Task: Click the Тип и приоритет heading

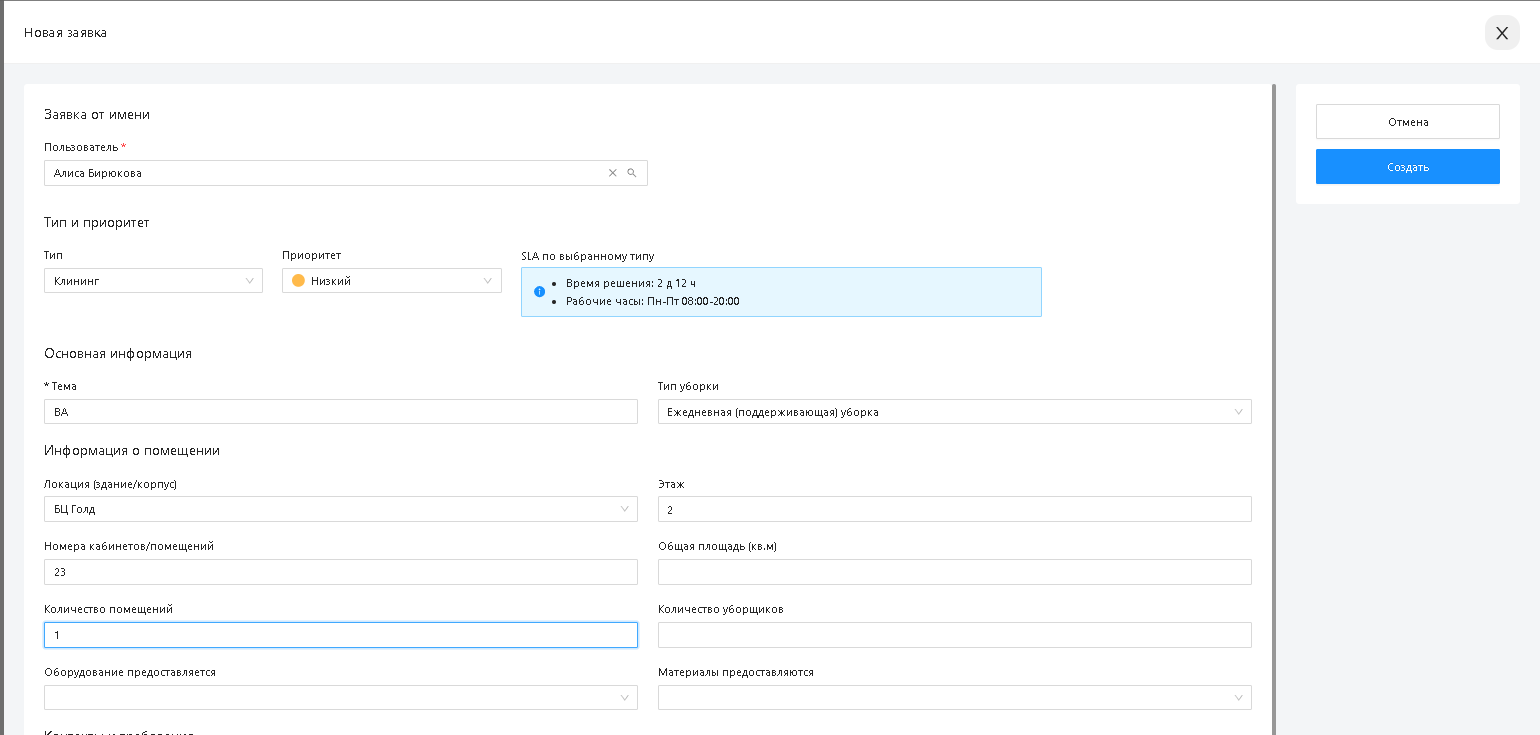Action: [97, 222]
